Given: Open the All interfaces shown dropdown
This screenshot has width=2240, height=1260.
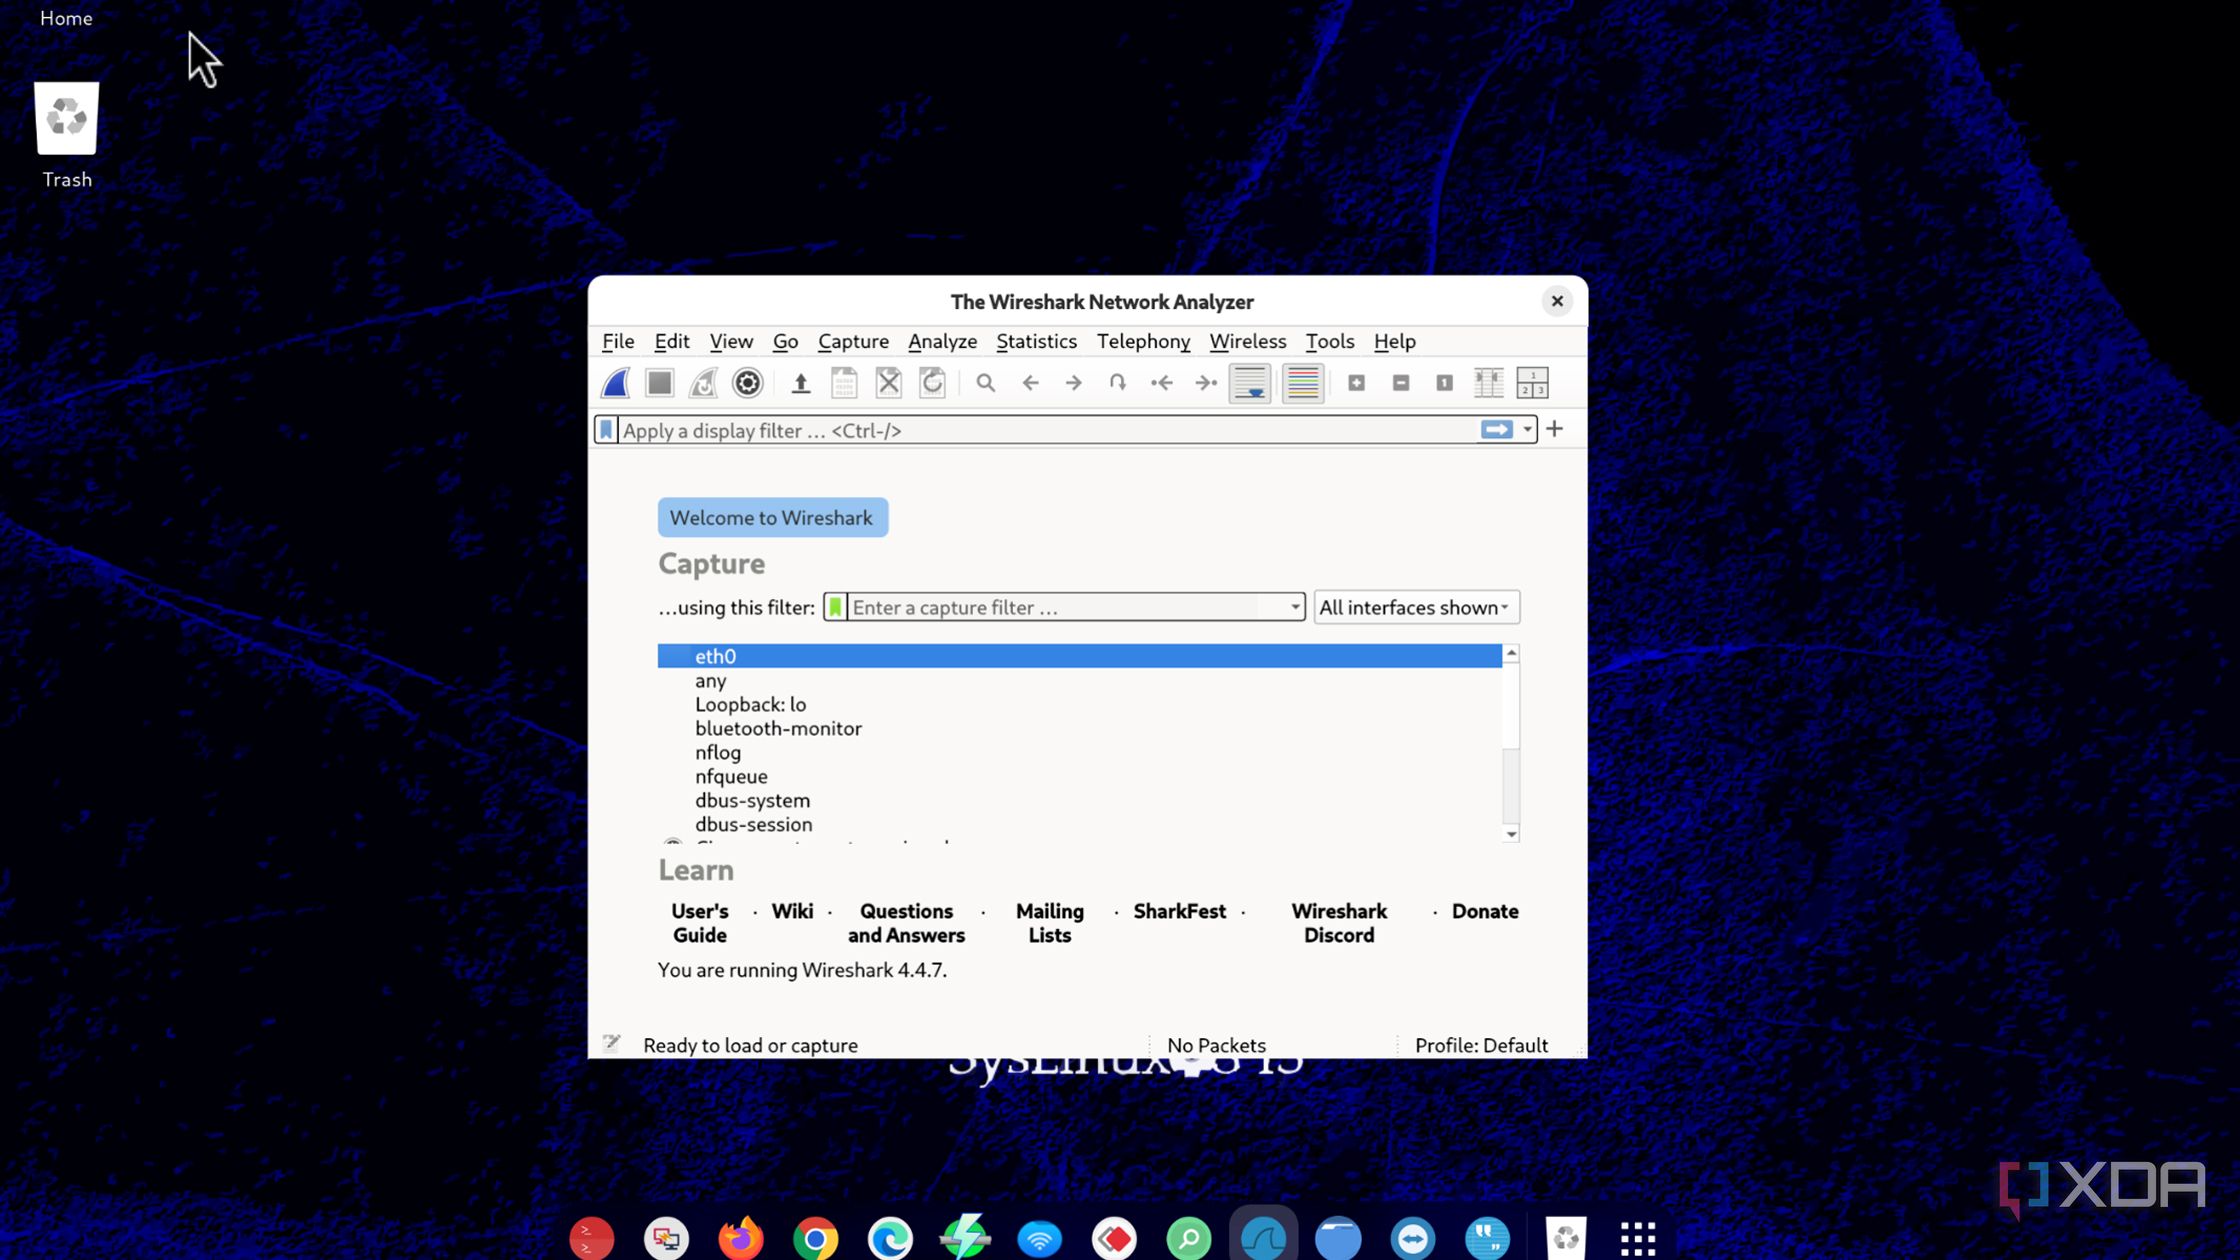Looking at the screenshot, I should (x=1416, y=607).
